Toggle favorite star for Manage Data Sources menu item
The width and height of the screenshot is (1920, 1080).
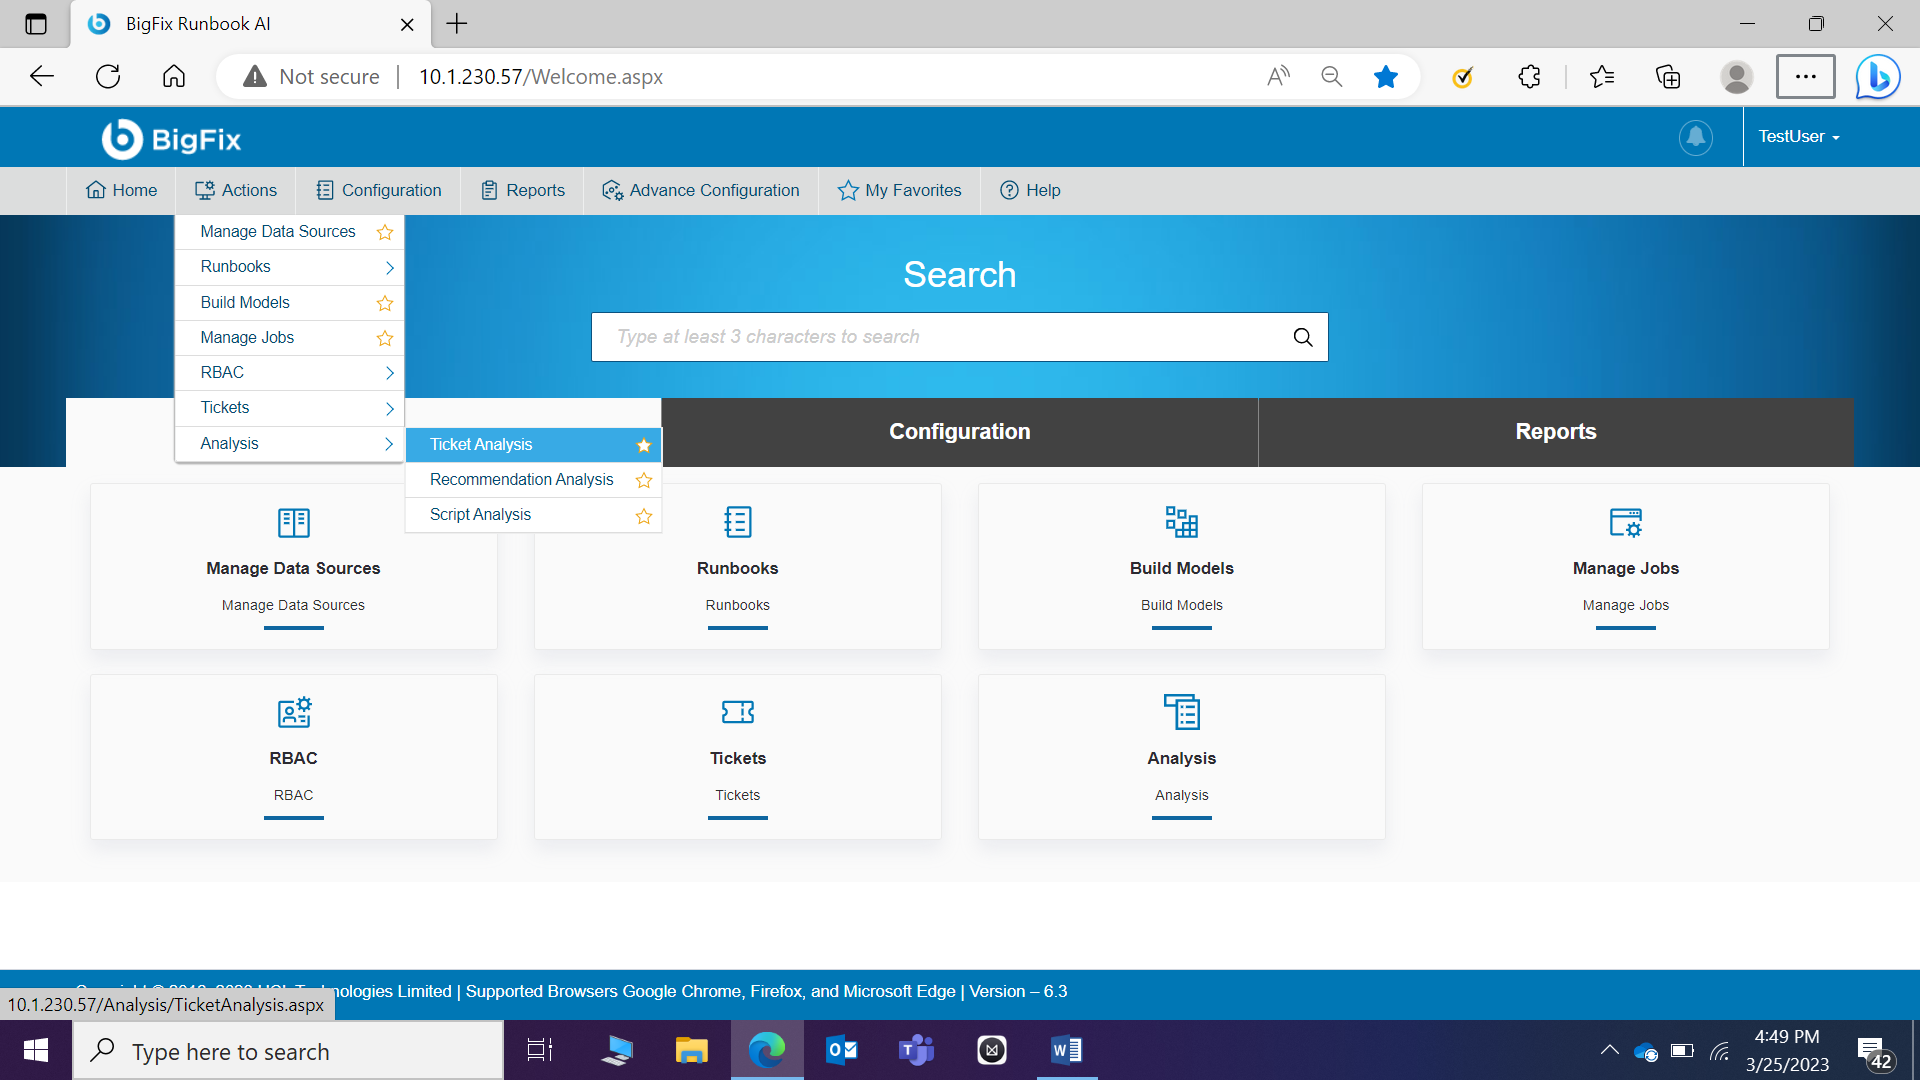coord(384,232)
